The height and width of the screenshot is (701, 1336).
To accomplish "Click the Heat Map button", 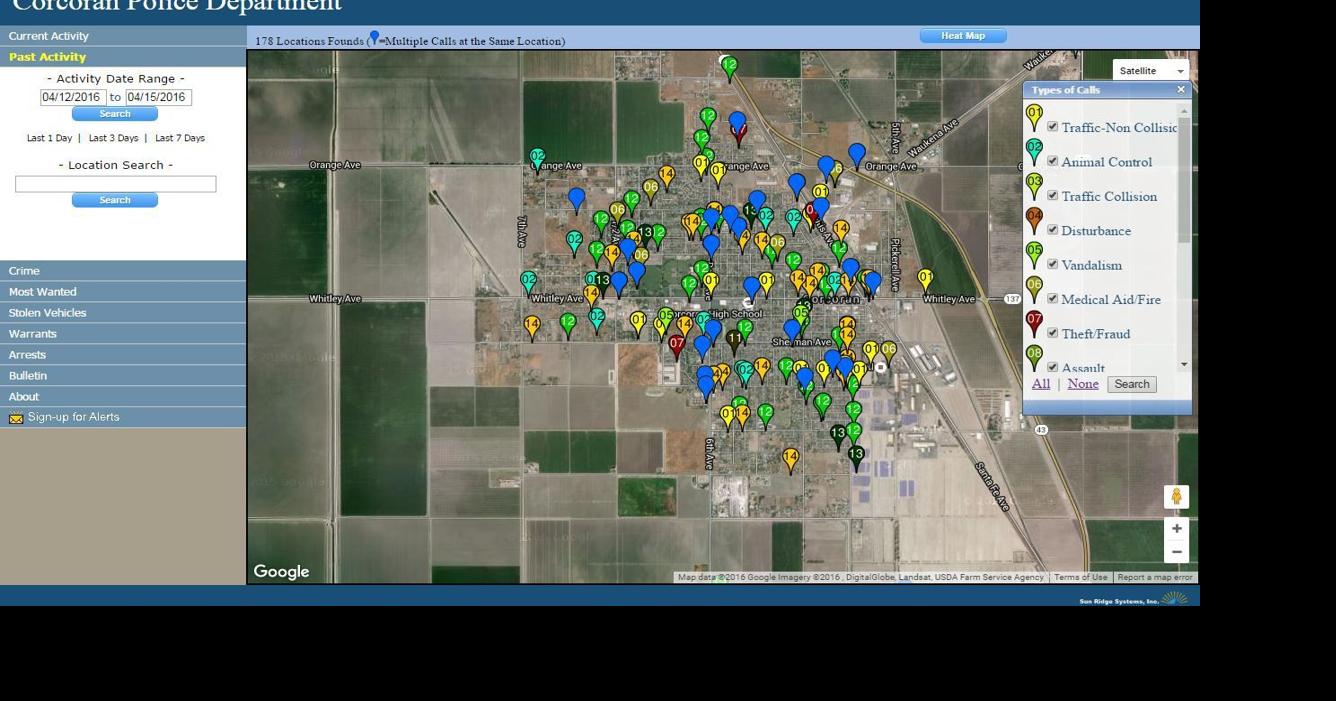I will click(x=962, y=36).
